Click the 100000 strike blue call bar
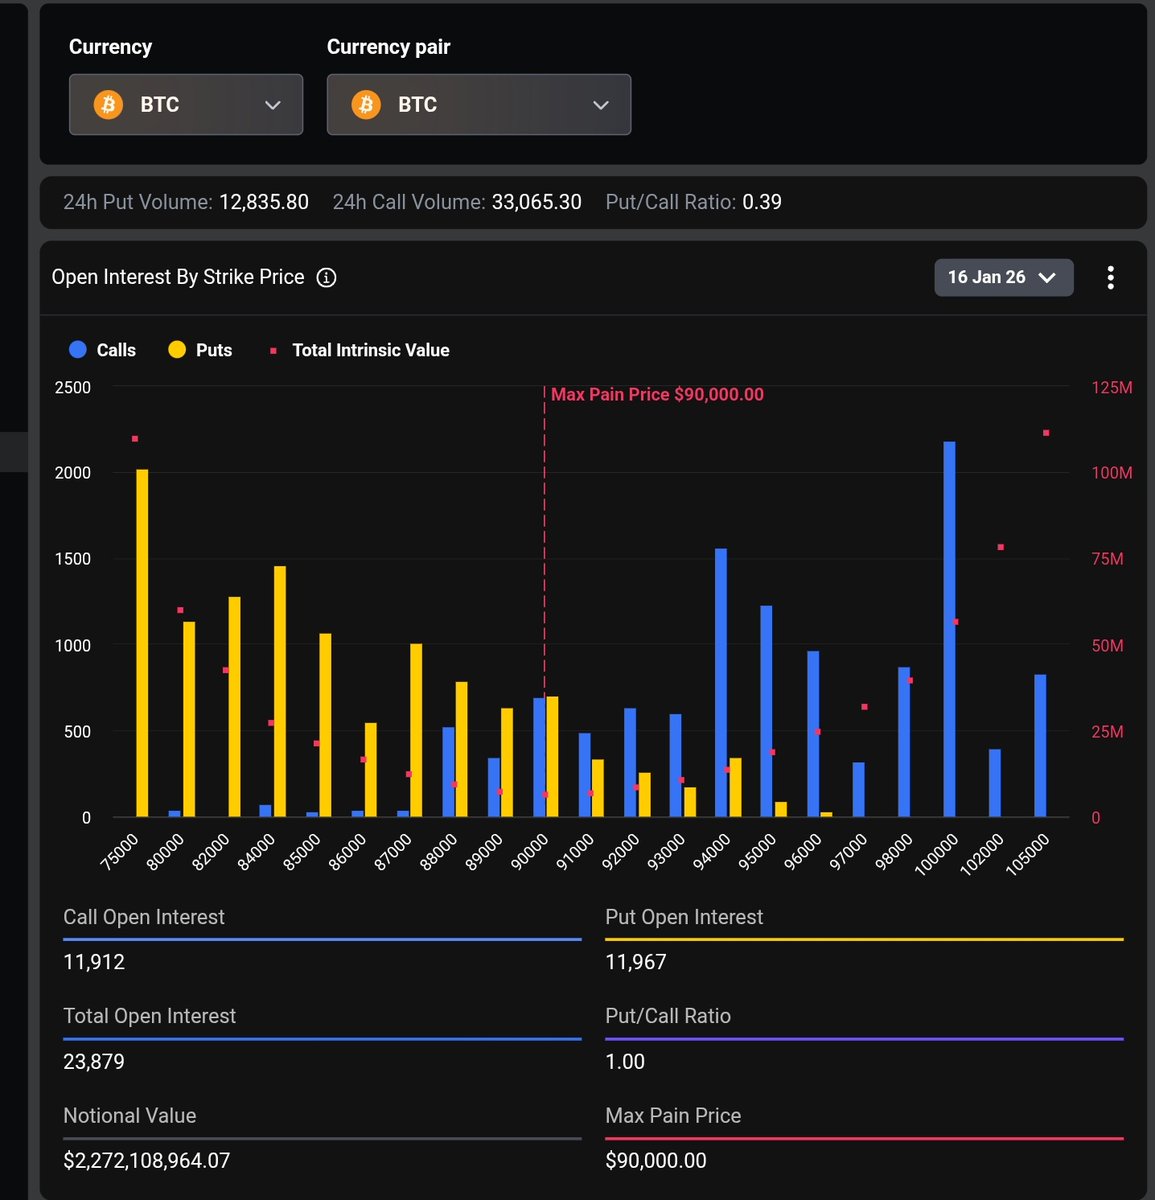The height and width of the screenshot is (1200, 1155). [x=949, y=629]
